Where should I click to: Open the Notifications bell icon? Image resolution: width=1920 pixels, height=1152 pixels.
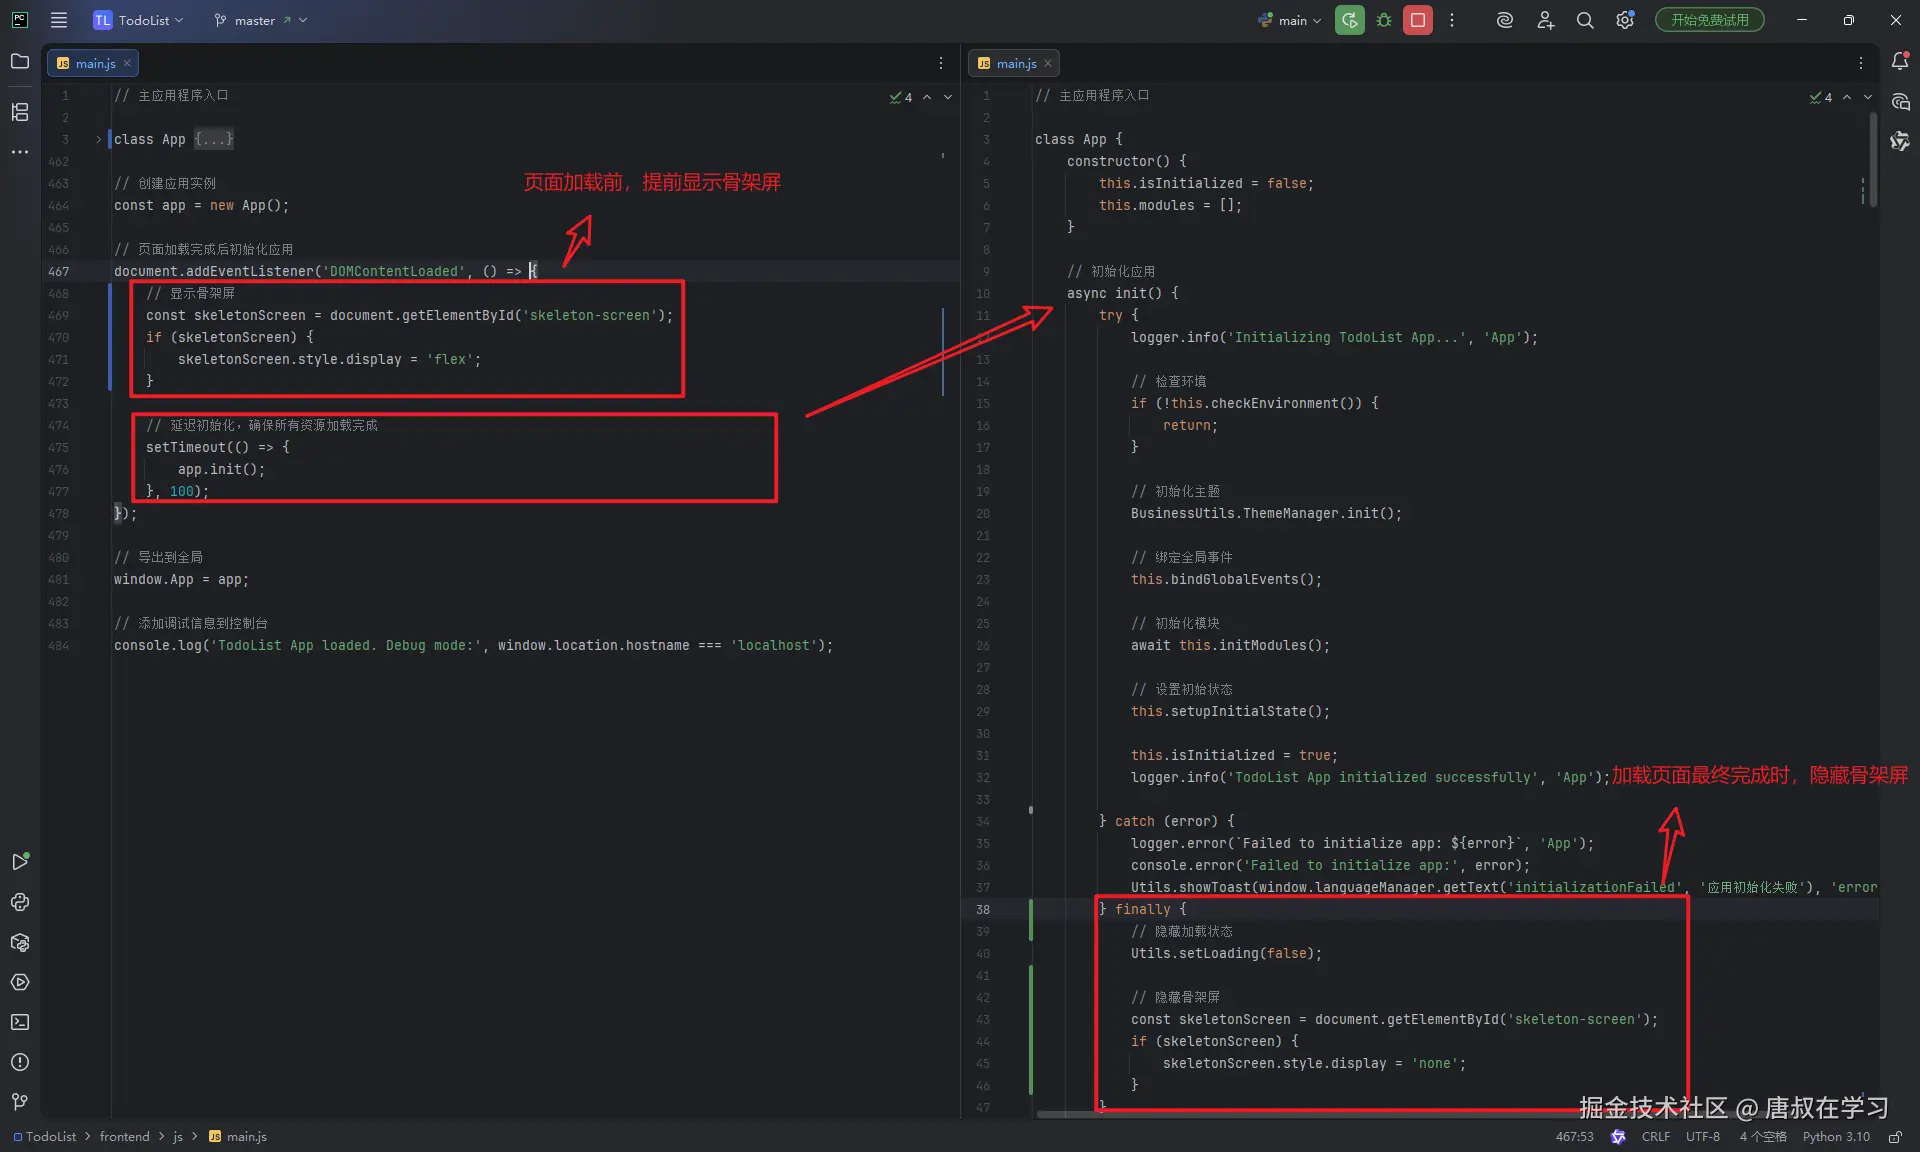pos(1900,62)
